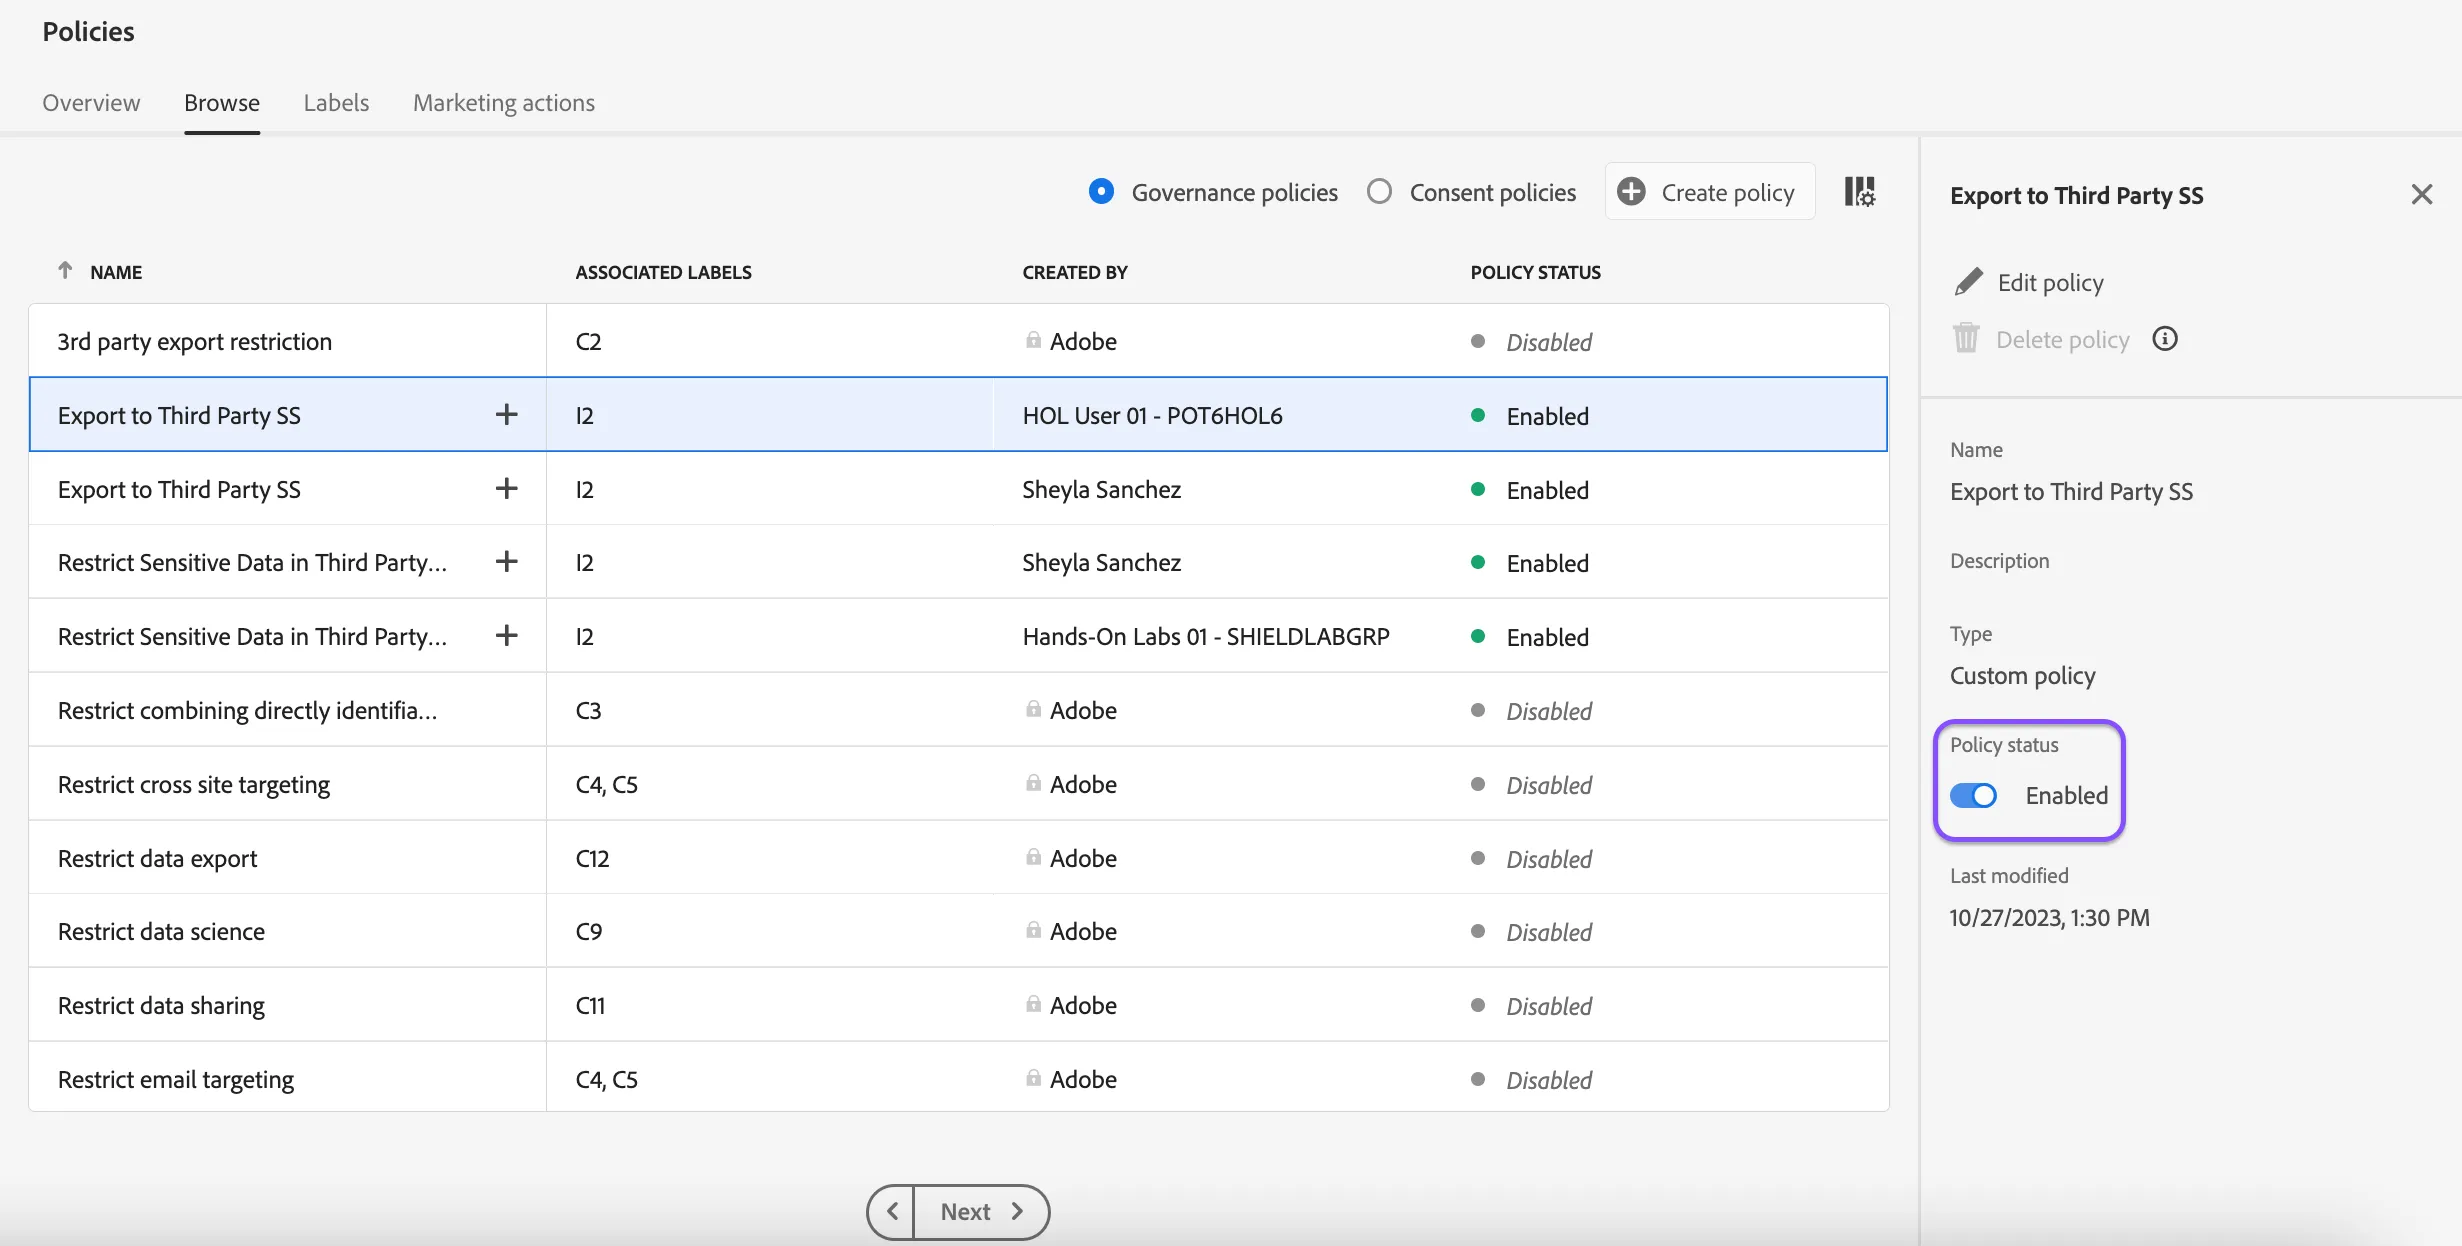
Task: Sort by the ASSOCIATED LABELS column header
Action: tap(663, 272)
